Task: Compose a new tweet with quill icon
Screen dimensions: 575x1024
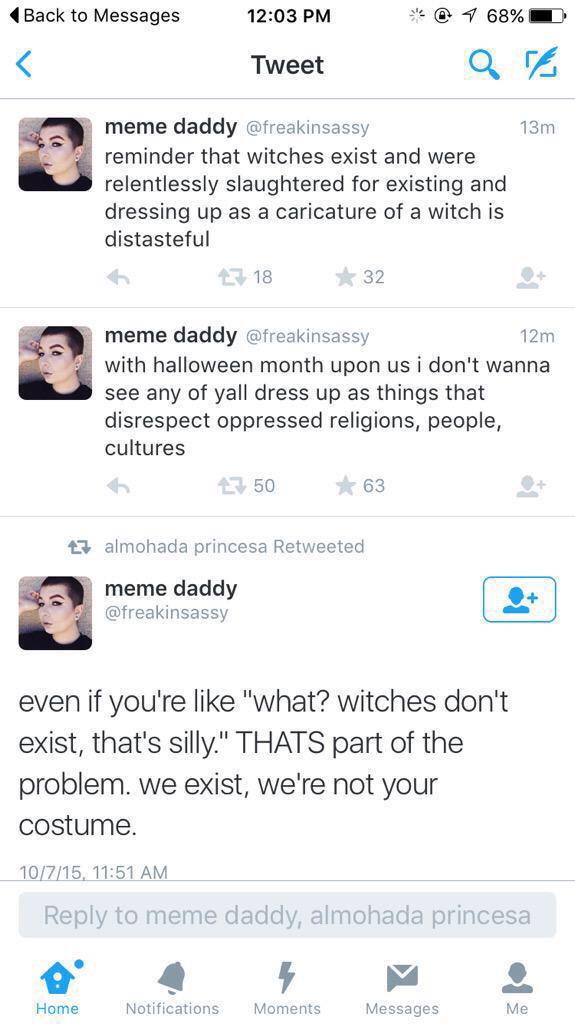Action: 541,63
